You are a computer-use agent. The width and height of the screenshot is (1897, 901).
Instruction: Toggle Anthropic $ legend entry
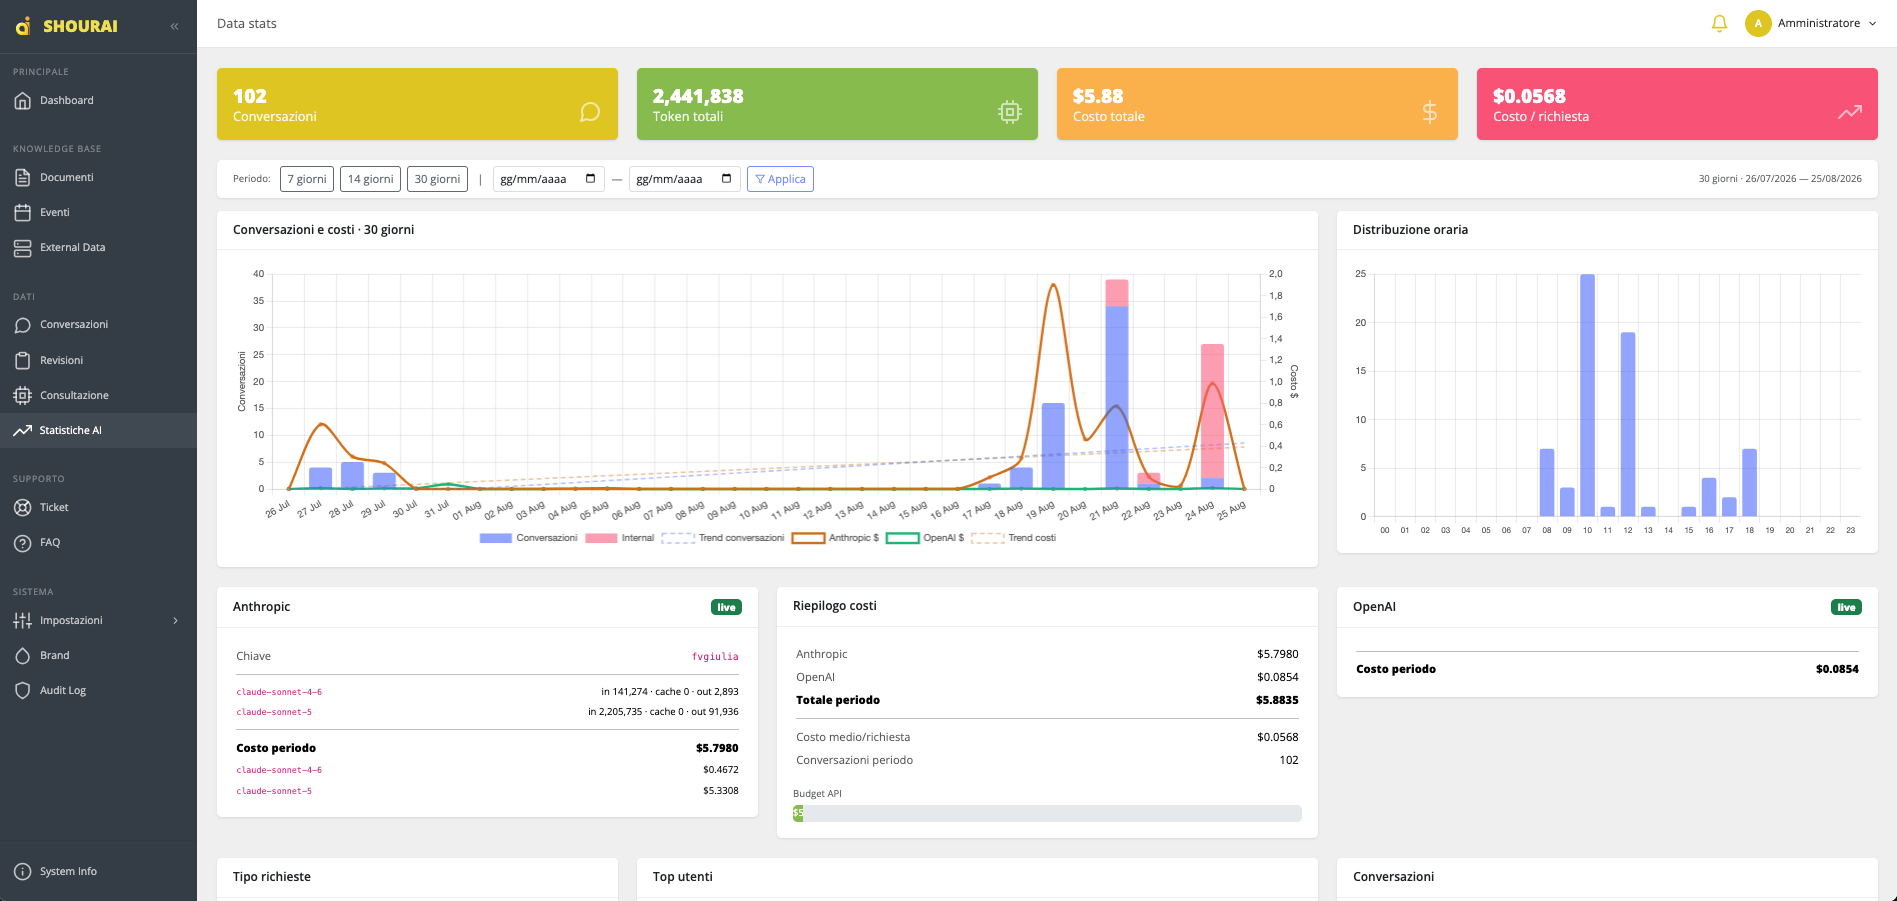click(836, 538)
